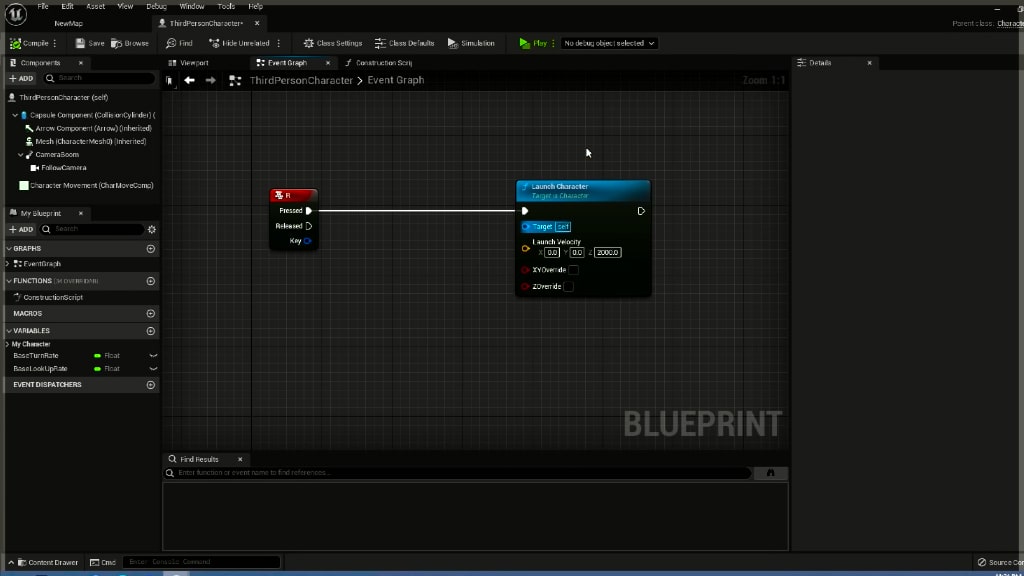Viewport: 1024px width, 576px height.
Task: Open Hide Unrelated options menu
Action: point(279,43)
